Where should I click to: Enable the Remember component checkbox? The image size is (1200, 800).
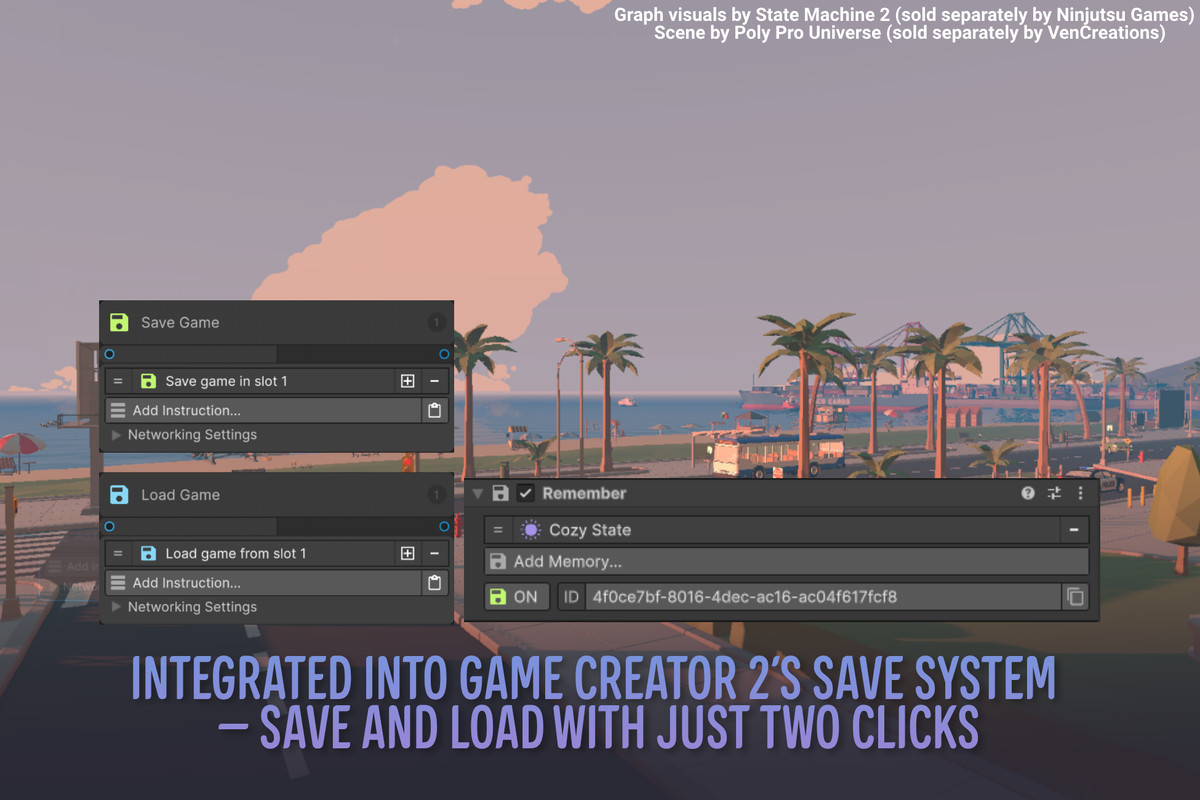point(524,492)
